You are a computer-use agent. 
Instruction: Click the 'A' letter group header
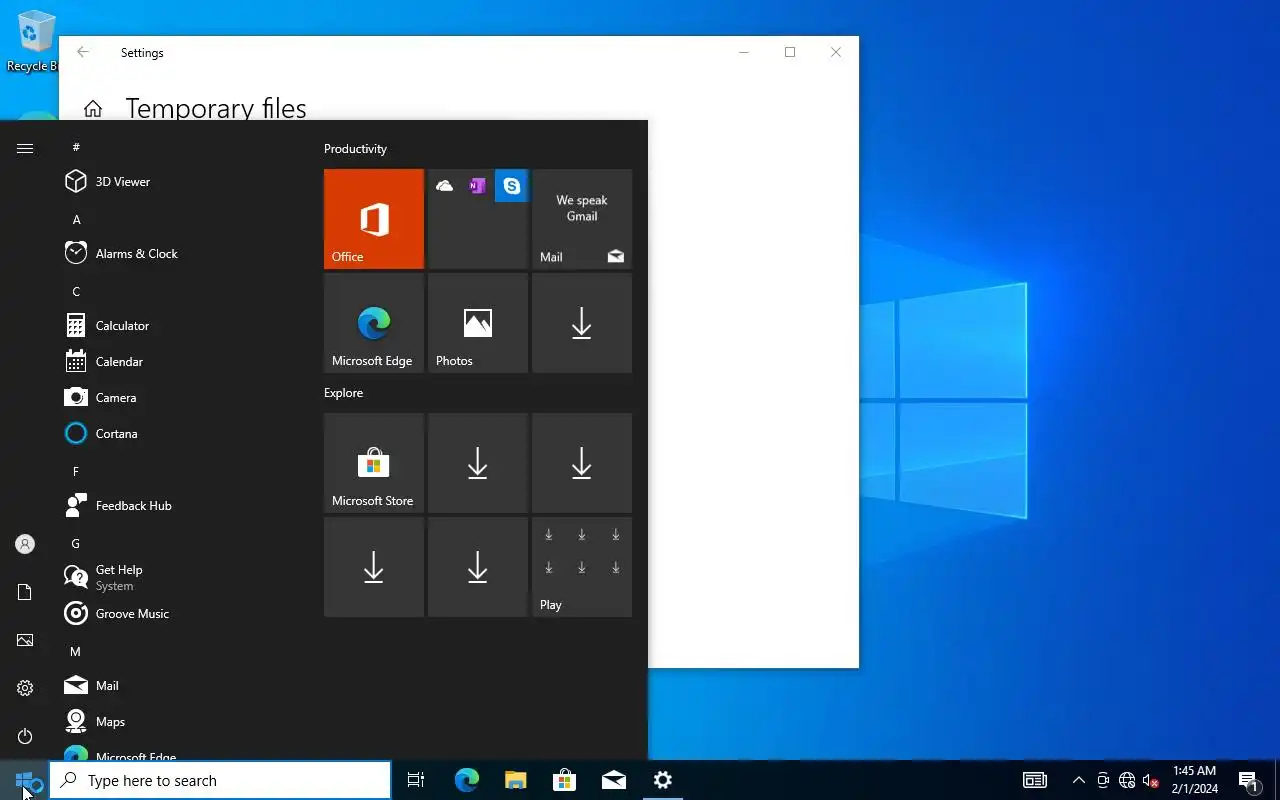[76, 219]
